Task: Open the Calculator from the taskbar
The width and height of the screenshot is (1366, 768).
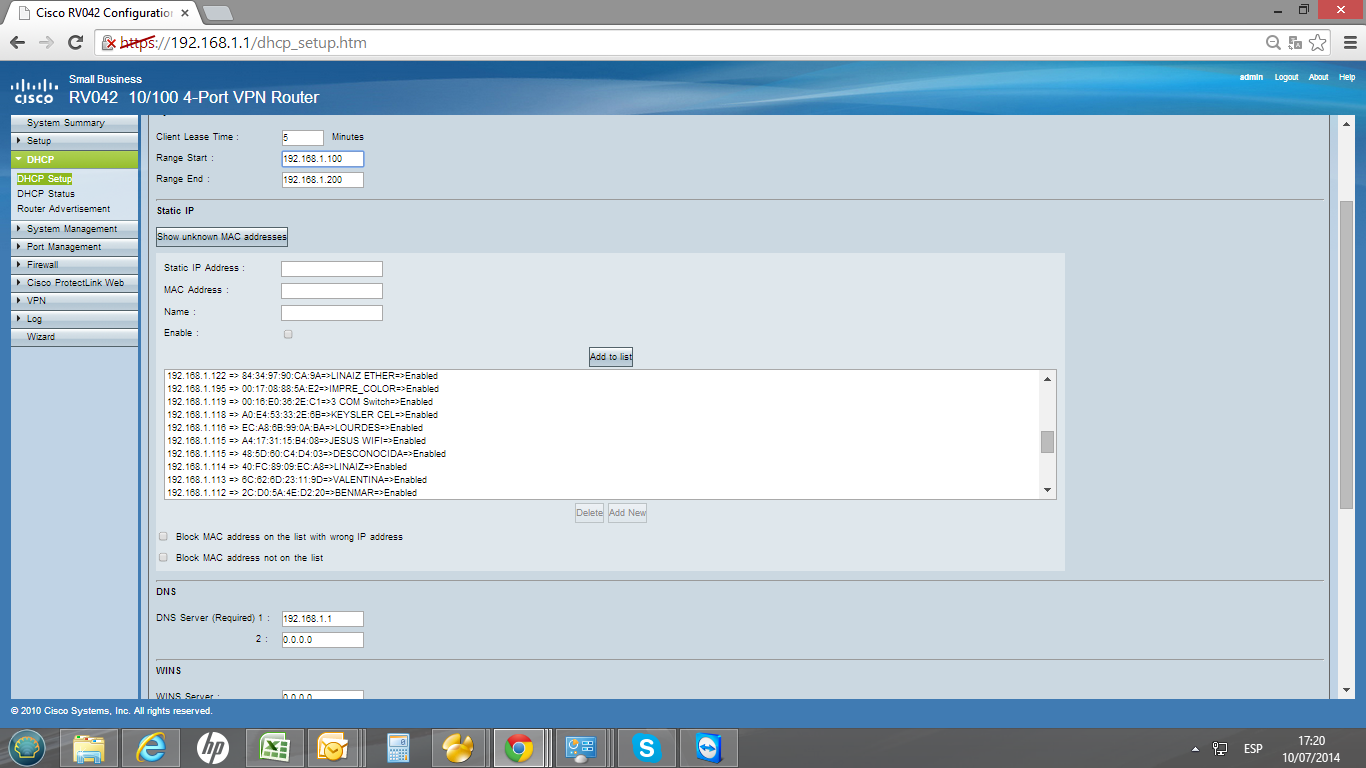Action: click(x=399, y=747)
